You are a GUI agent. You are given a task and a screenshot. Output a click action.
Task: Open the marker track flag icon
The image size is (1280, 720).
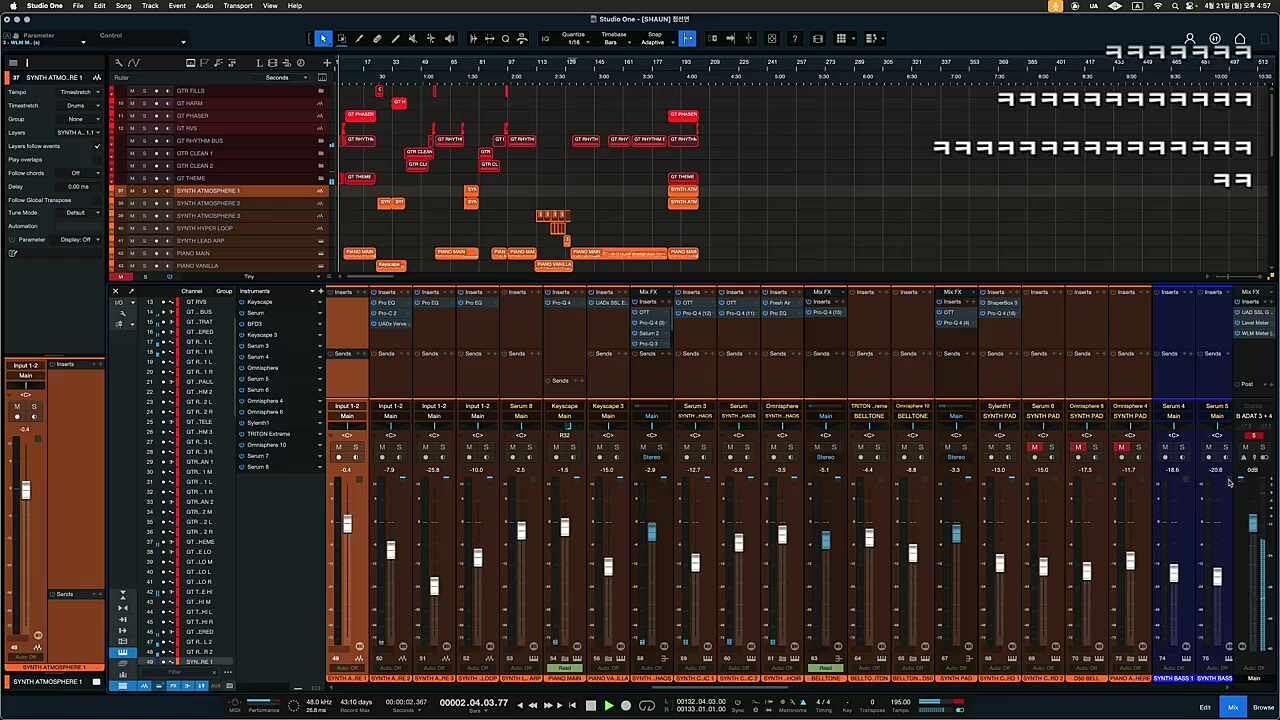click(204, 63)
